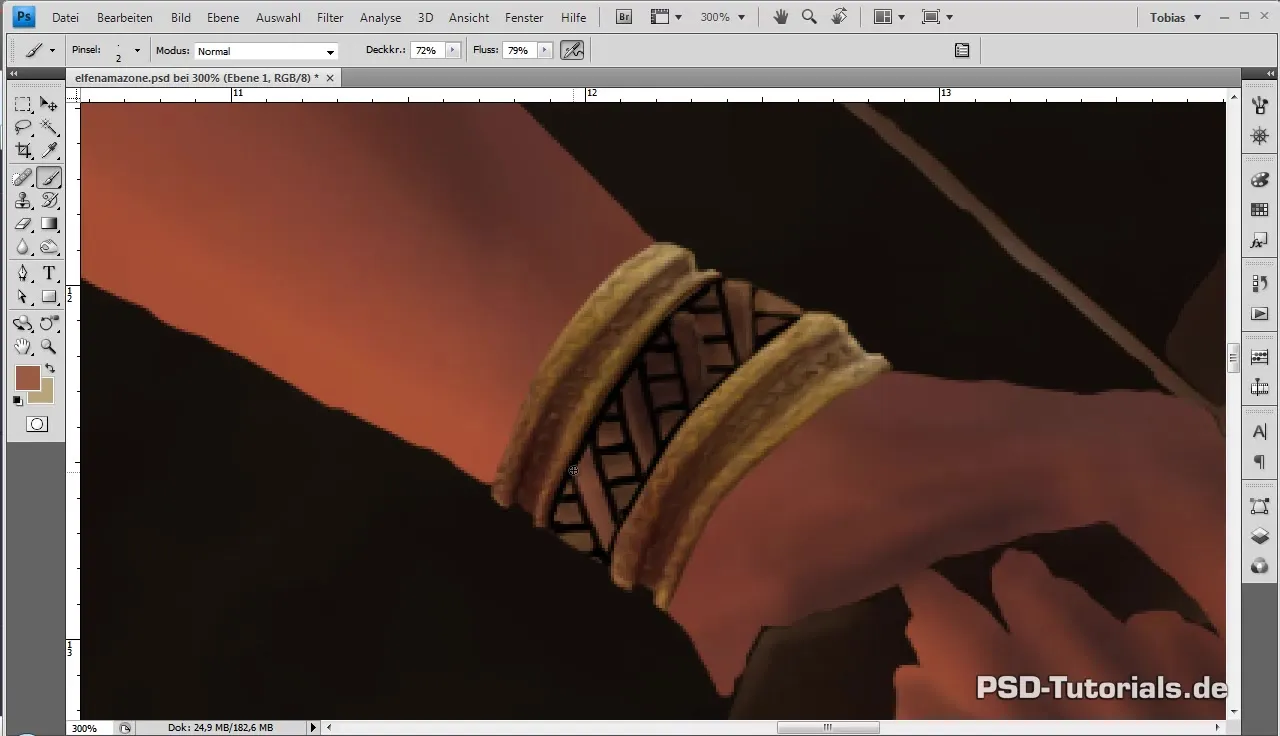Viewport: 1280px width, 736px height.
Task: Select the Zoom tool in application bar
Action: click(x=809, y=17)
